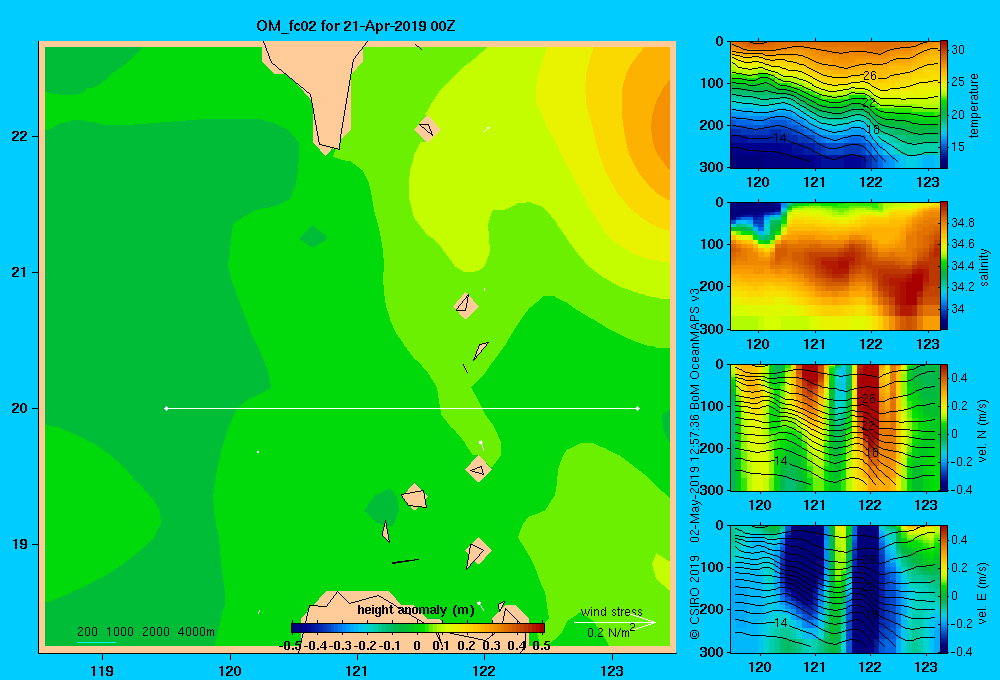Click the '26' isotherm label in the temperature plot
1000x680 pixels.
click(x=870, y=76)
